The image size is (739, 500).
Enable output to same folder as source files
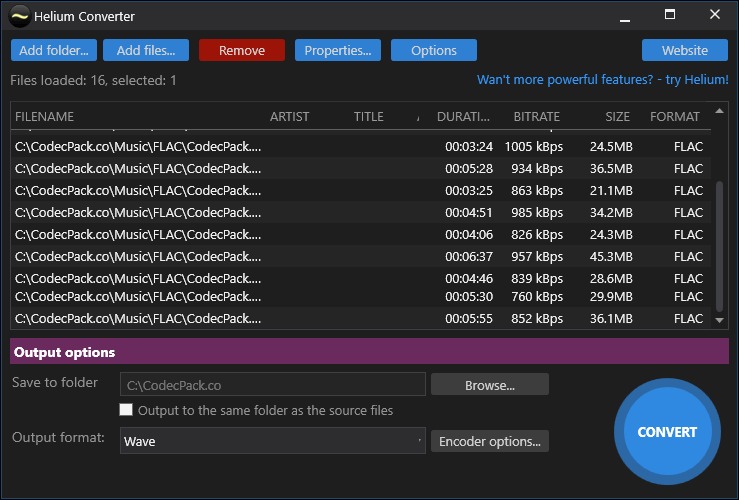(x=126, y=410)
